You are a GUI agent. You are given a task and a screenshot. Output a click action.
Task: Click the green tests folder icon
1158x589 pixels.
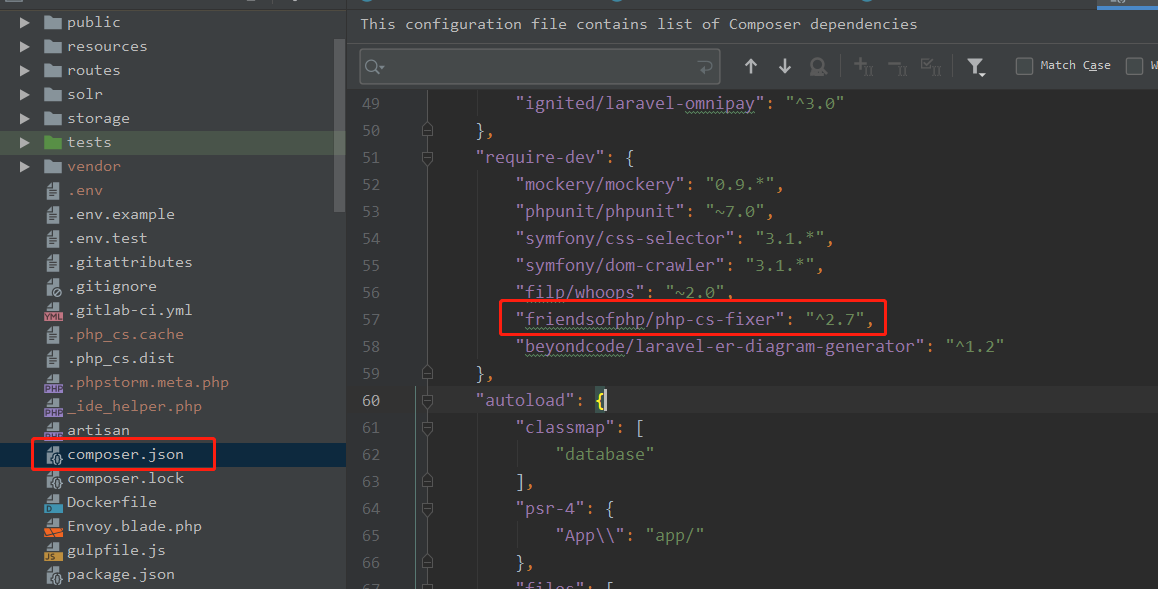coord(52,142)
